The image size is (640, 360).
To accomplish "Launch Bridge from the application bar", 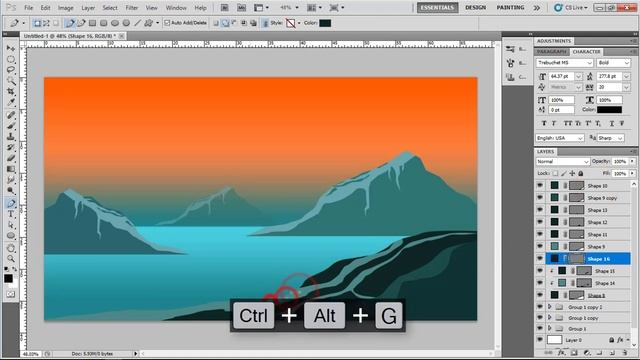I will point(224,7).
